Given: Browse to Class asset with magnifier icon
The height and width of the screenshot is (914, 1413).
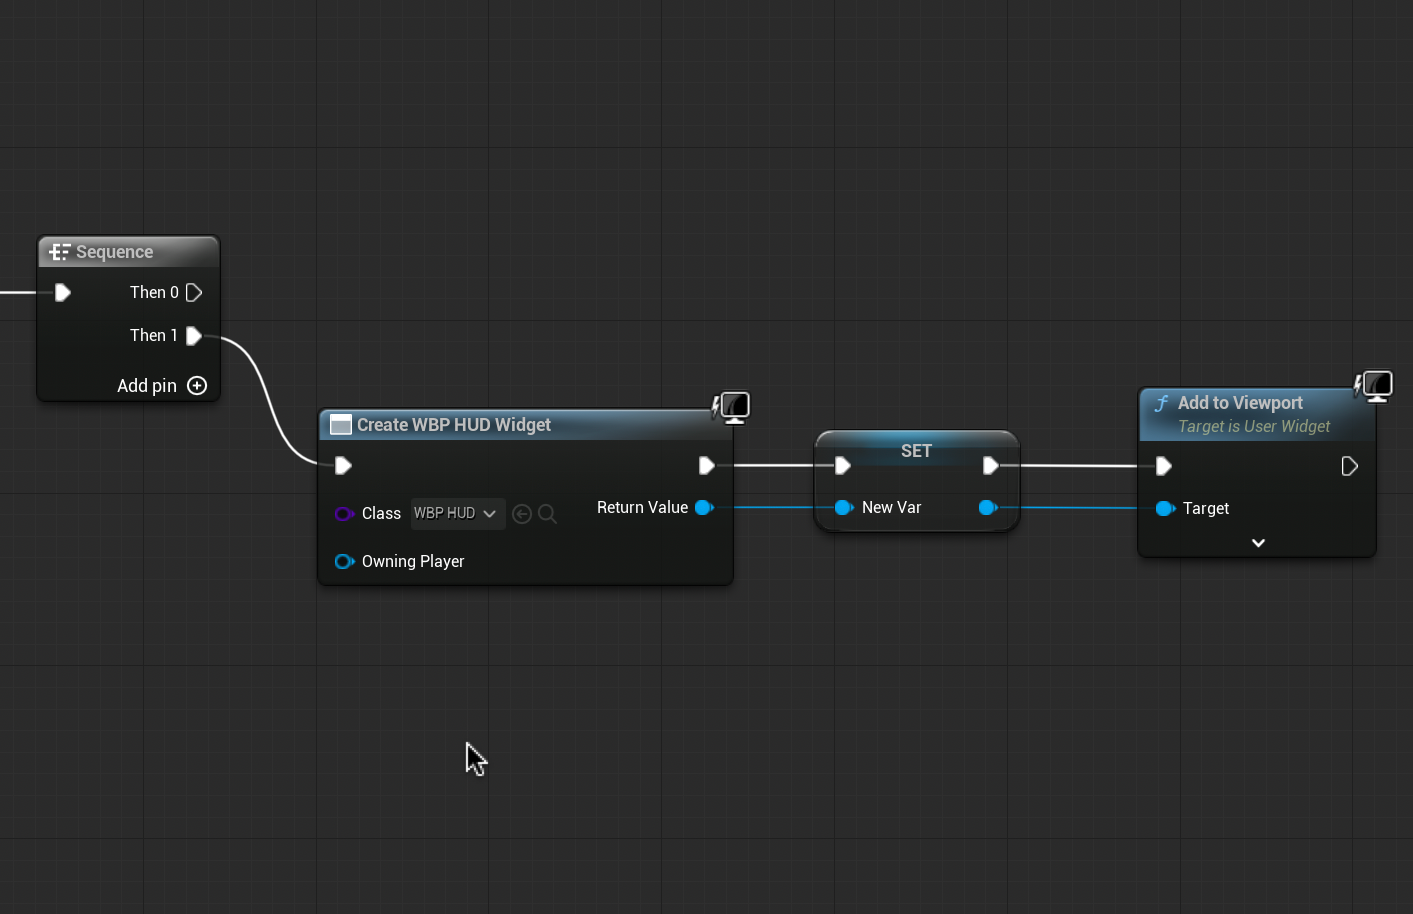Looking at the screenshot, I should point(547,514).
